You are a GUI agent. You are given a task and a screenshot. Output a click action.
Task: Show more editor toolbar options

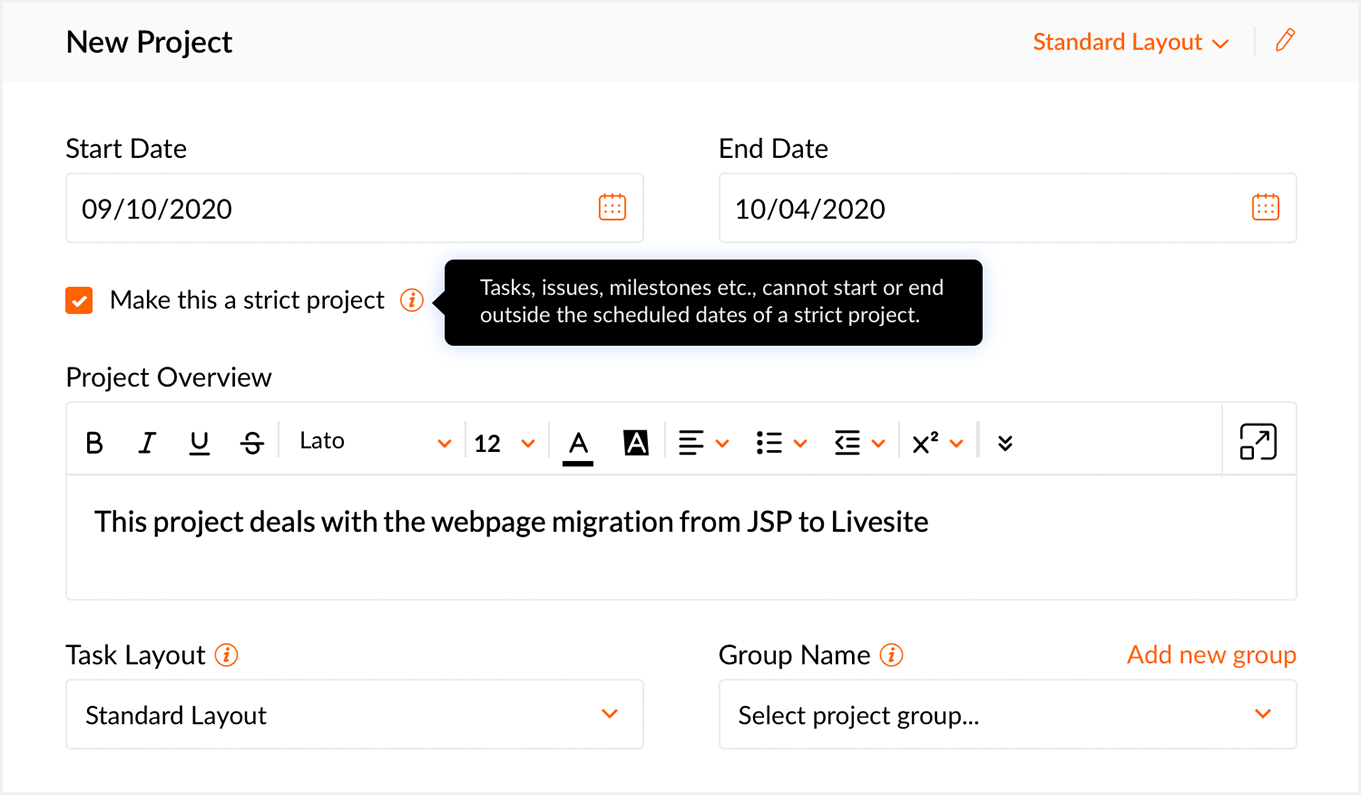(1005, 443)
